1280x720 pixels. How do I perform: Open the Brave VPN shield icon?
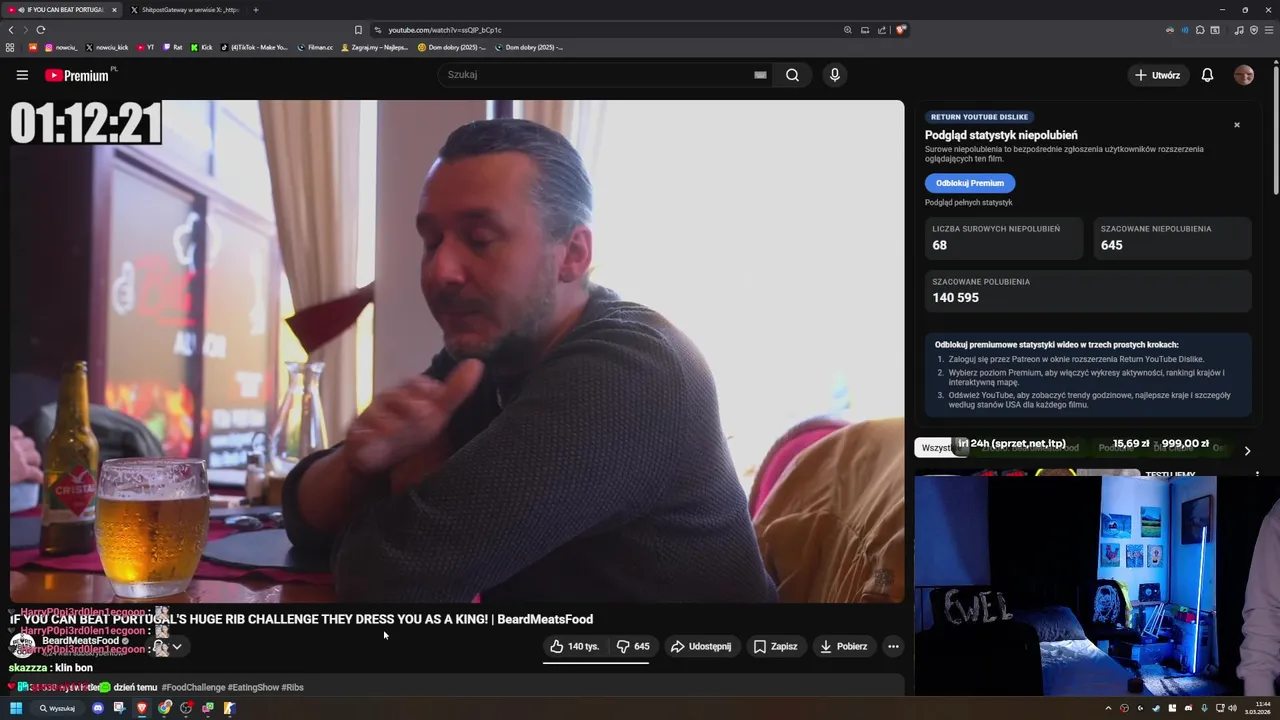click(1254, 30)
